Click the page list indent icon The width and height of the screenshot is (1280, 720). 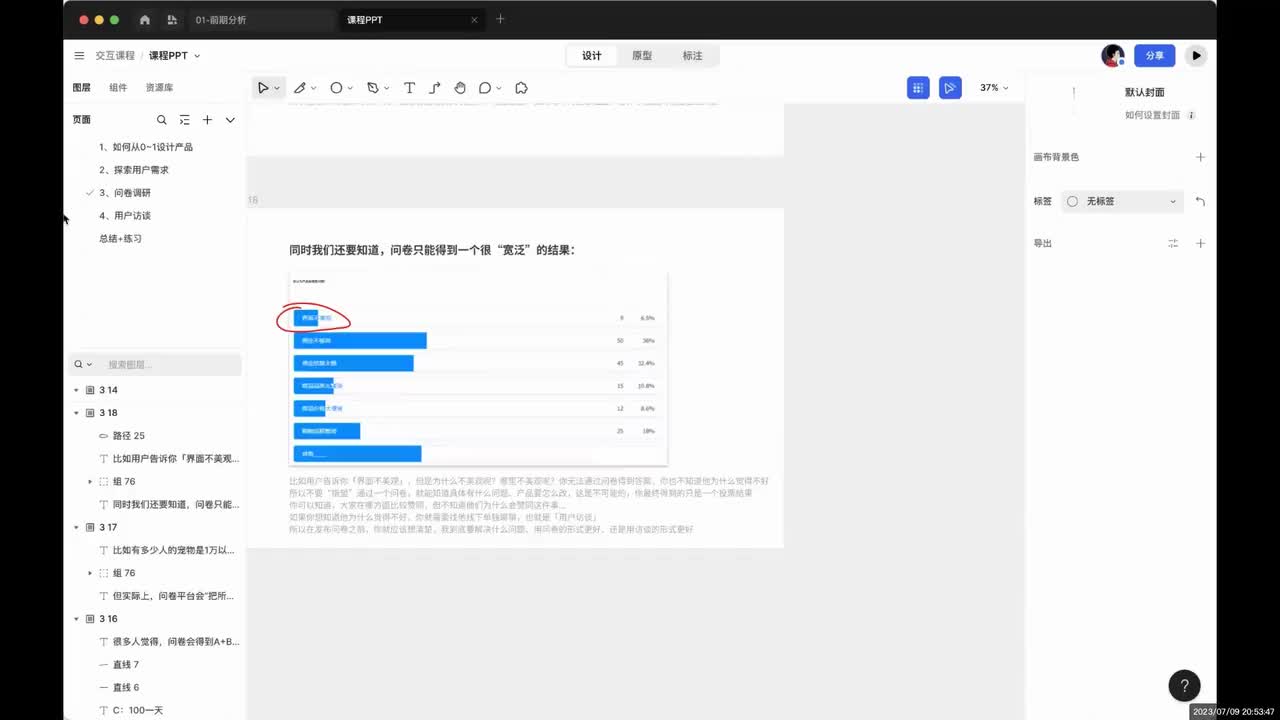(185, 120)
